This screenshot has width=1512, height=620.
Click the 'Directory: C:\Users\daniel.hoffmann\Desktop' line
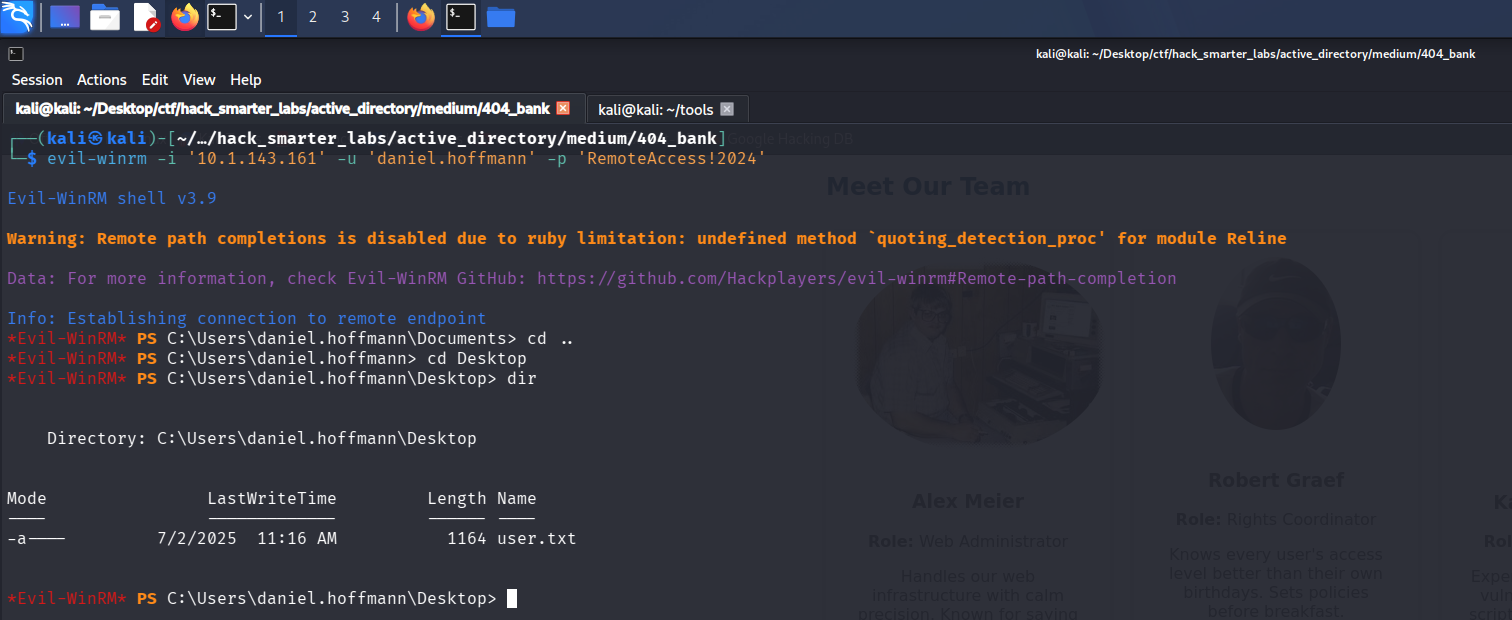[262, 438]
